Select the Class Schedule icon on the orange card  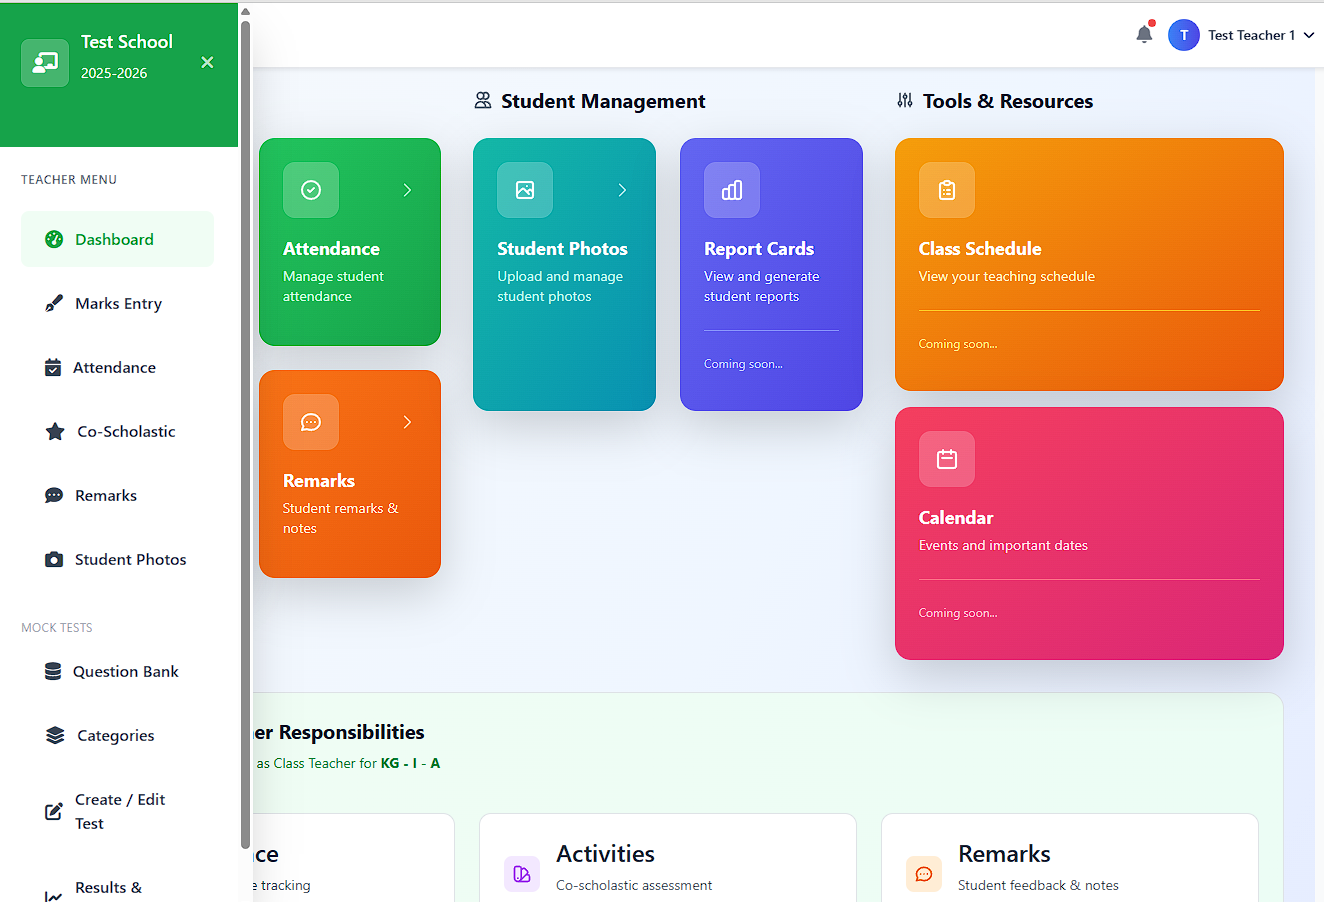coord(946,190)
